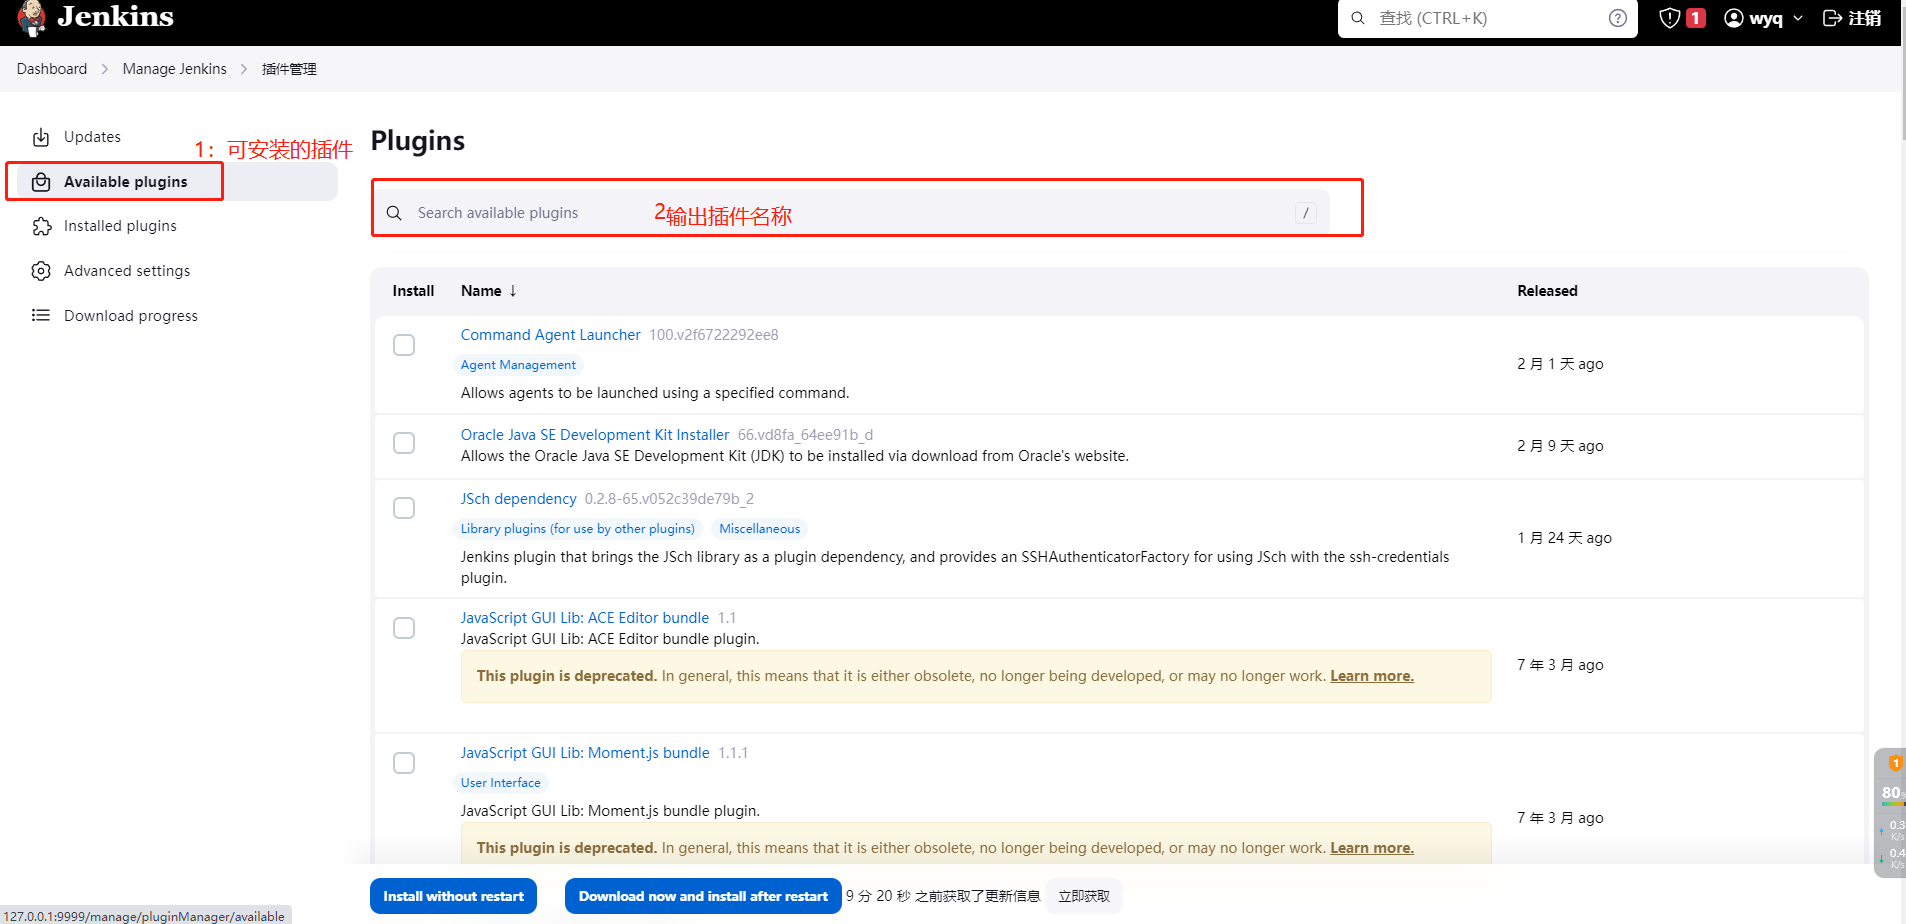Open Download progress sidebar tab
1906x924 pixels.
click(177, 316)
